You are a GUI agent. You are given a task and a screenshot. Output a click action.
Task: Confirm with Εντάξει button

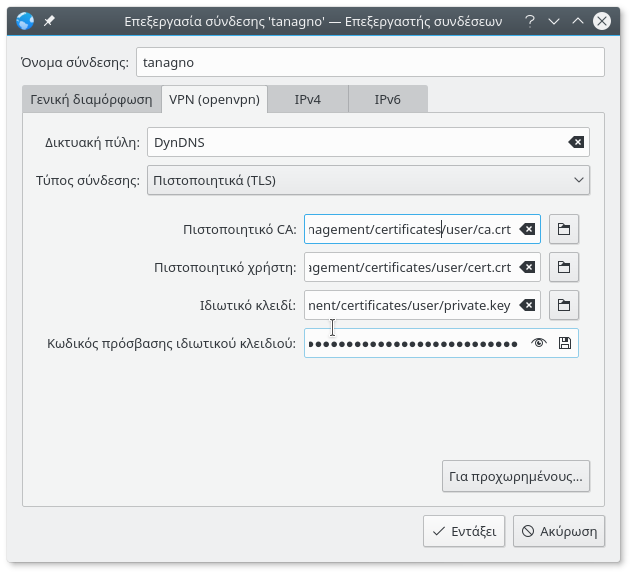[464, 531]
